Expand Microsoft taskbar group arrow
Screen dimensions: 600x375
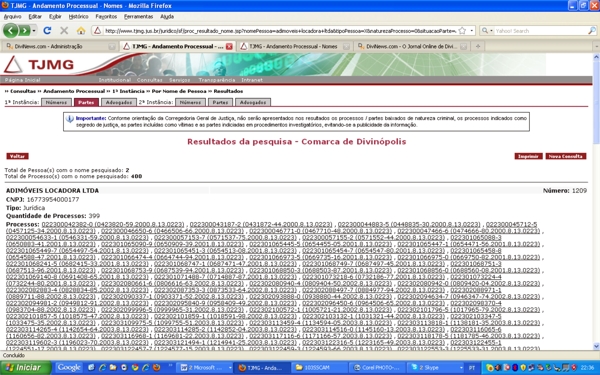click(230, 368)
